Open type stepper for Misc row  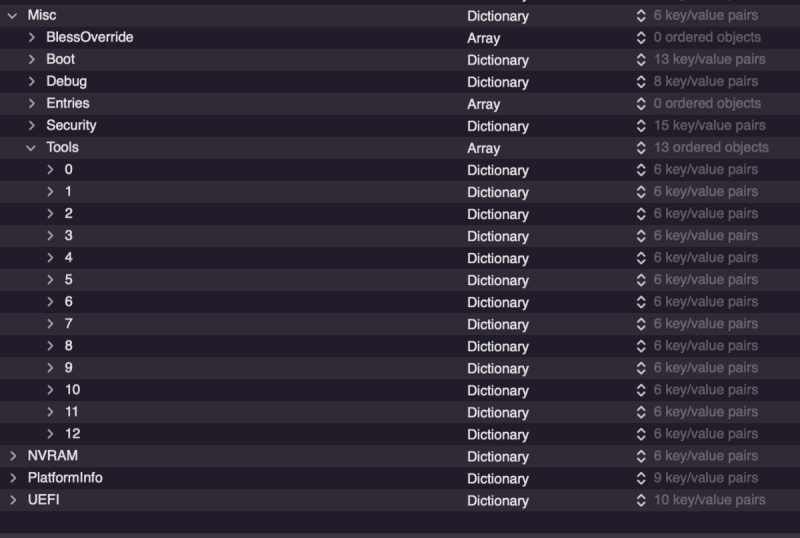point(641,16)
